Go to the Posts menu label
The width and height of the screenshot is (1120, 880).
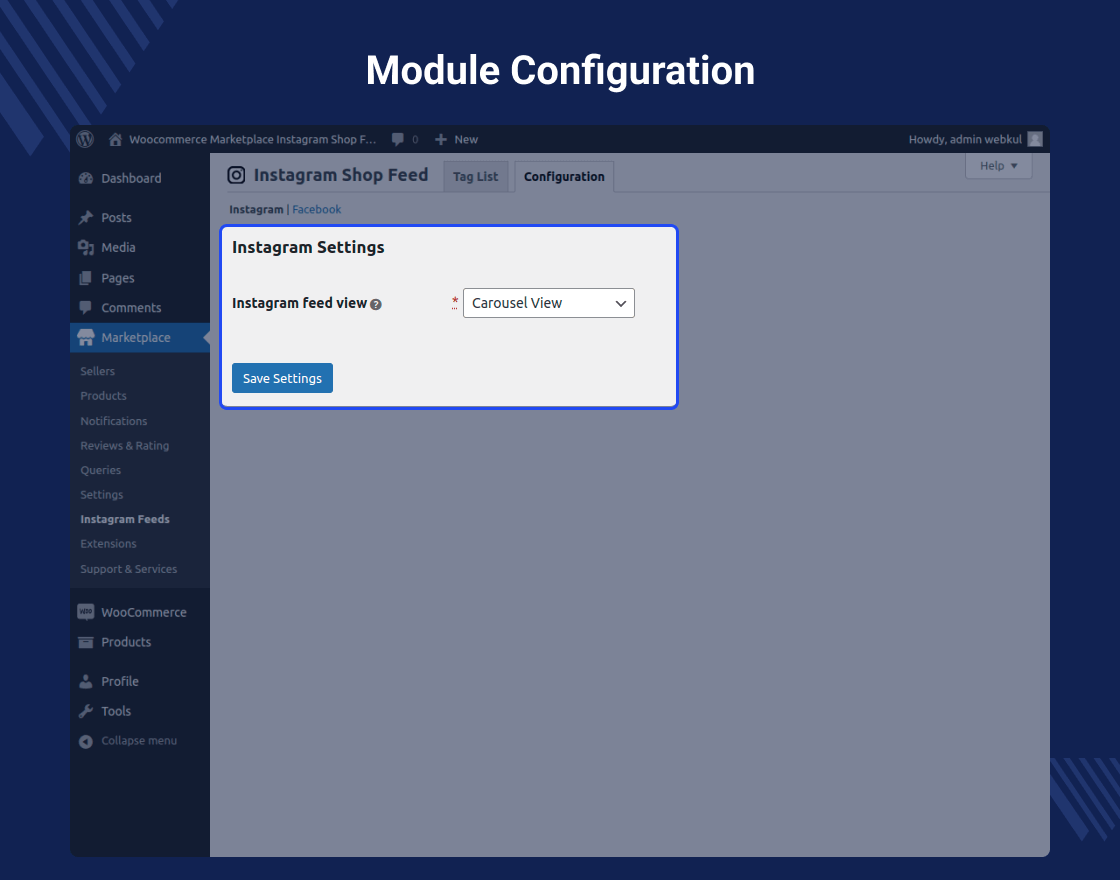pos(116,218)
